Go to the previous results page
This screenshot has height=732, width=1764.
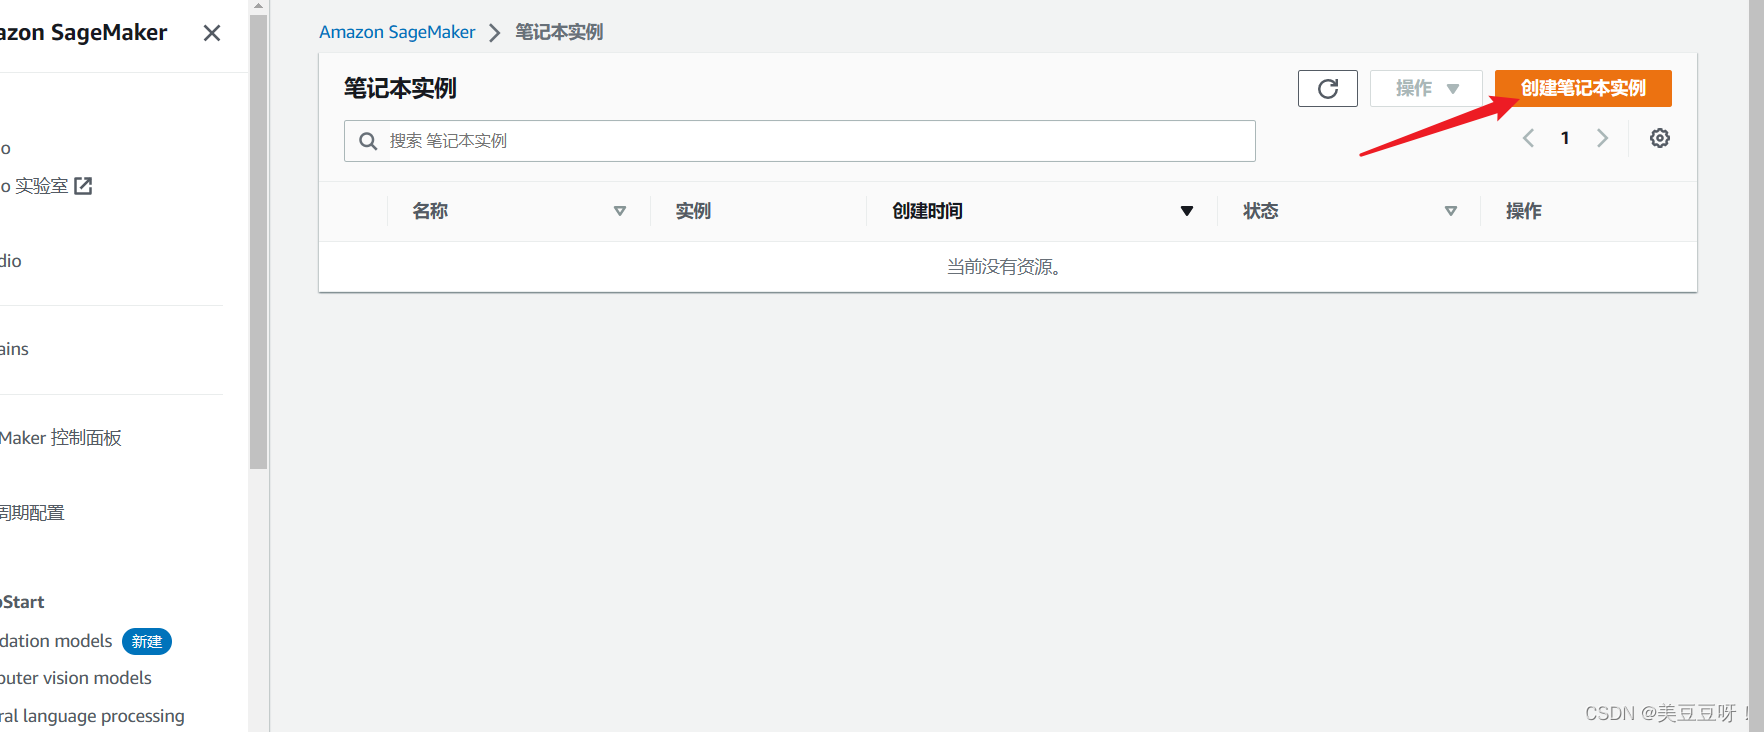point(1528,138)
